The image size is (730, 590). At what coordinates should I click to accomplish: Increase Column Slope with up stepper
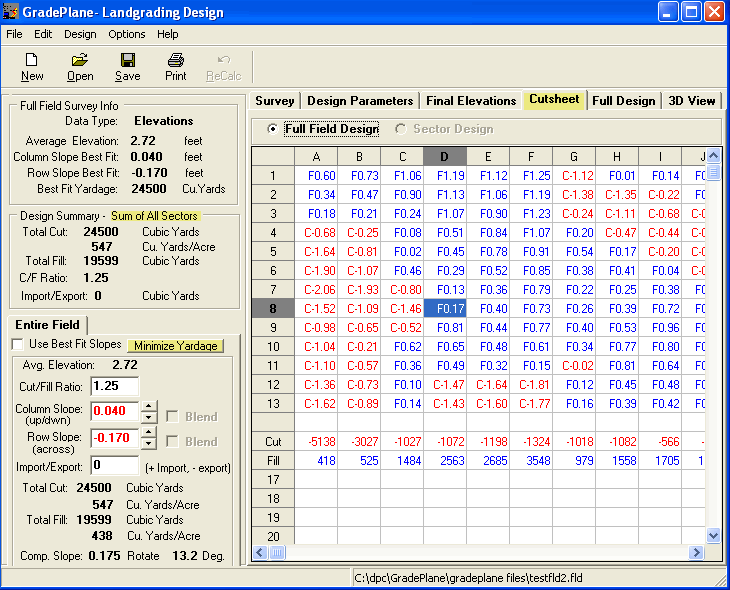149,406
